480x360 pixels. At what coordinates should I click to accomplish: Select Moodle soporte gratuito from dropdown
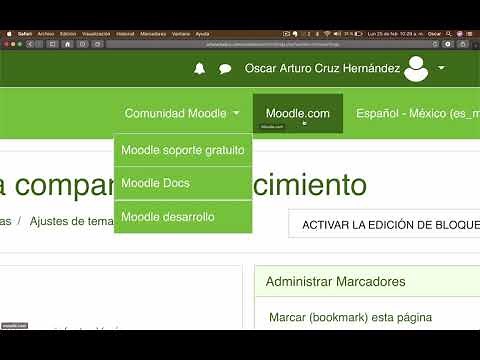click(183, 150)
